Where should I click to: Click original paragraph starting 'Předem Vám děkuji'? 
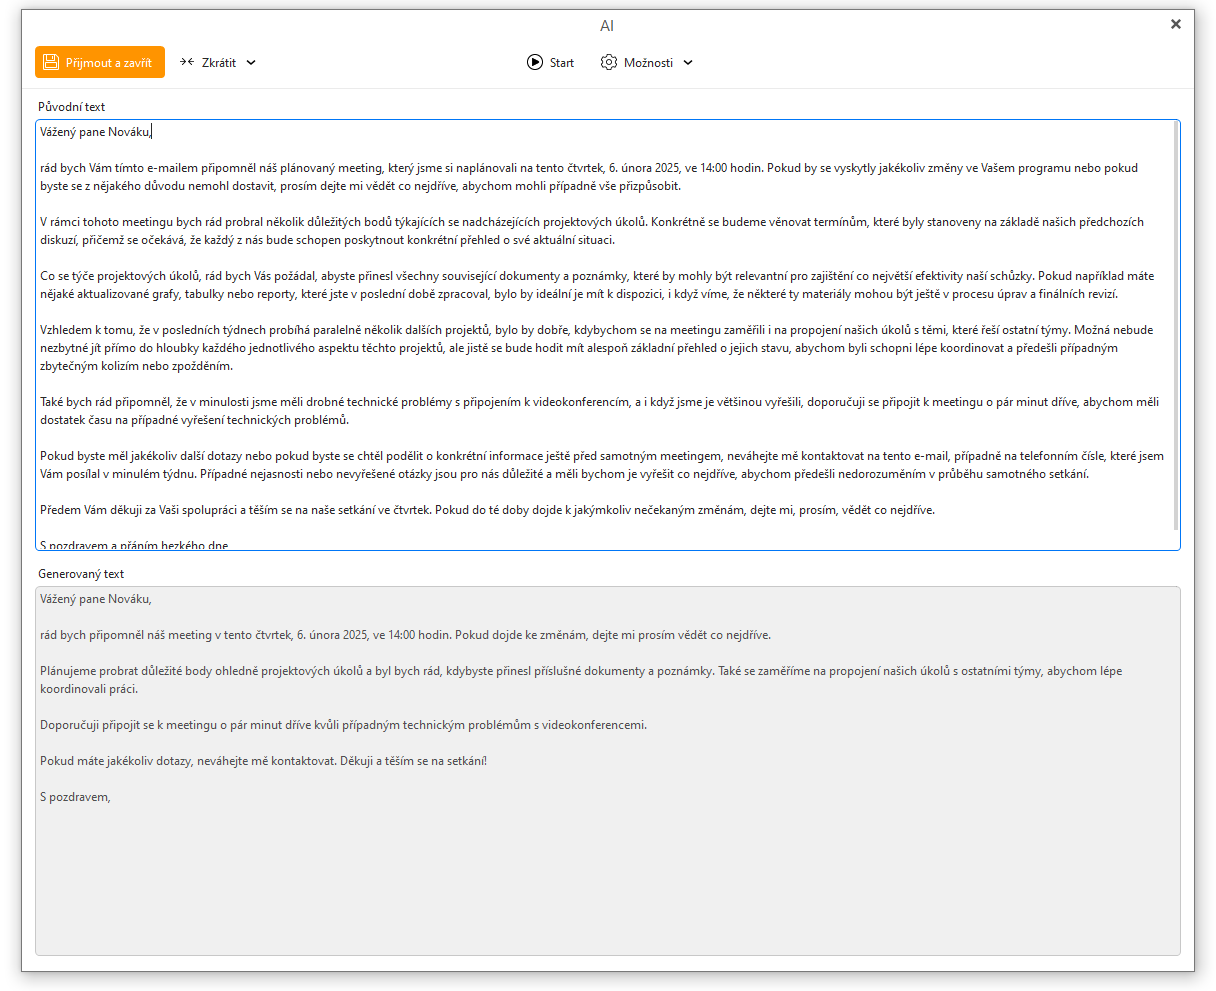[487, 509]
